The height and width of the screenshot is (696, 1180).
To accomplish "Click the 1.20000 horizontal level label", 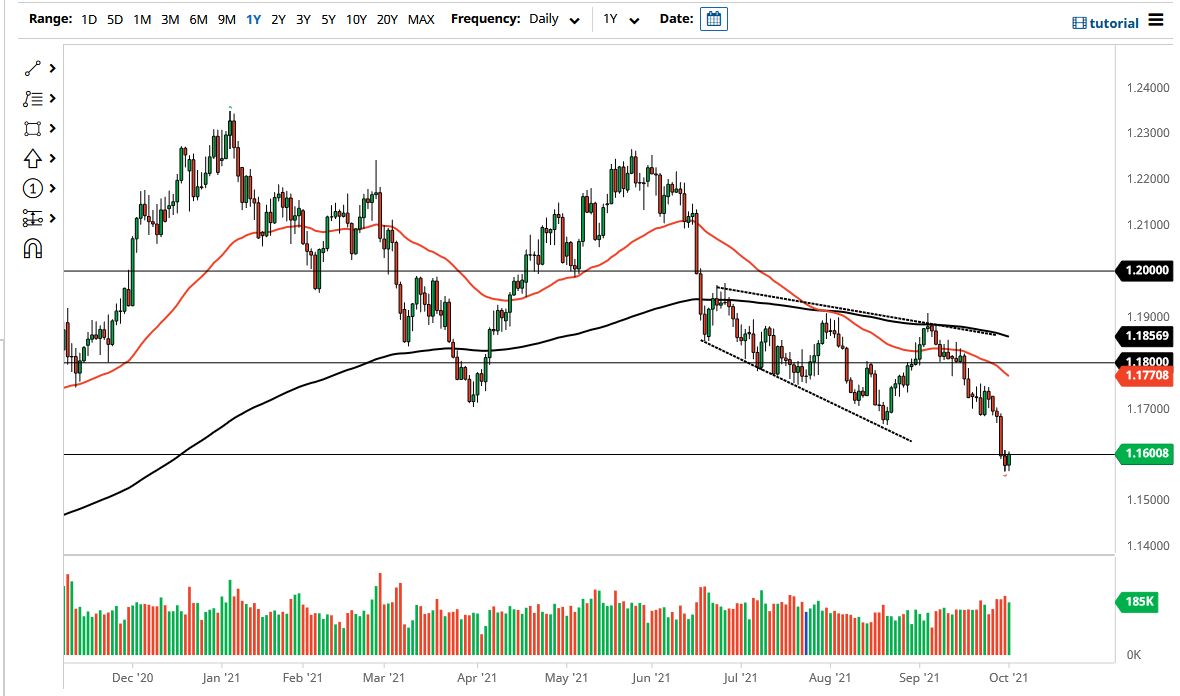I will [1147, 270].
